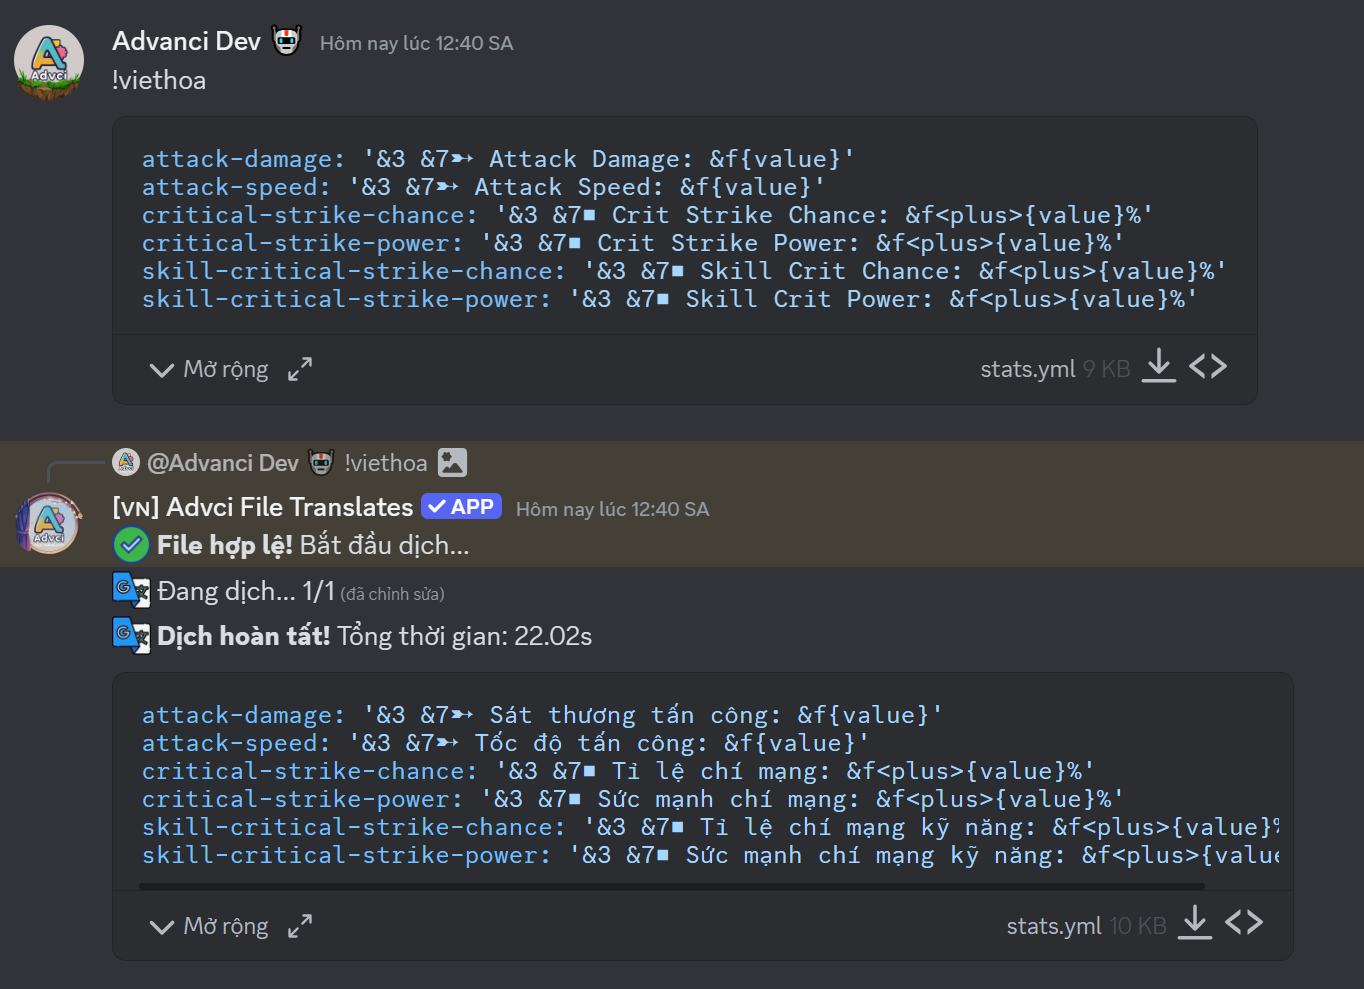The height and width of the screenshot is (989, 1364).
Task: Open Advci File Translates bot avatar
Action: tap(49, 524)
